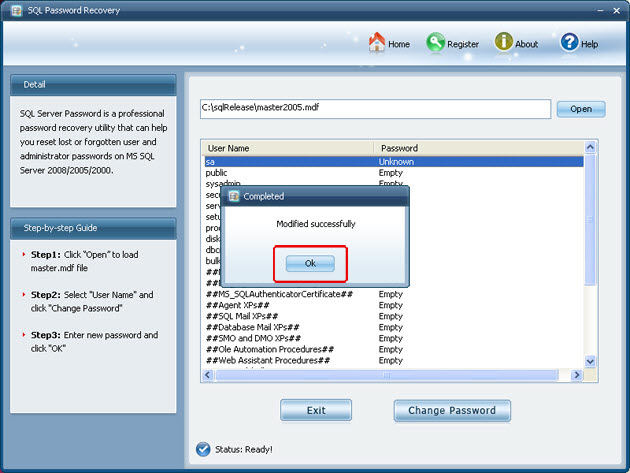Click the horizontal scrollbar right arrow
Image resolution: width=630 pixels, height=473 pixels.
(577, 375)
